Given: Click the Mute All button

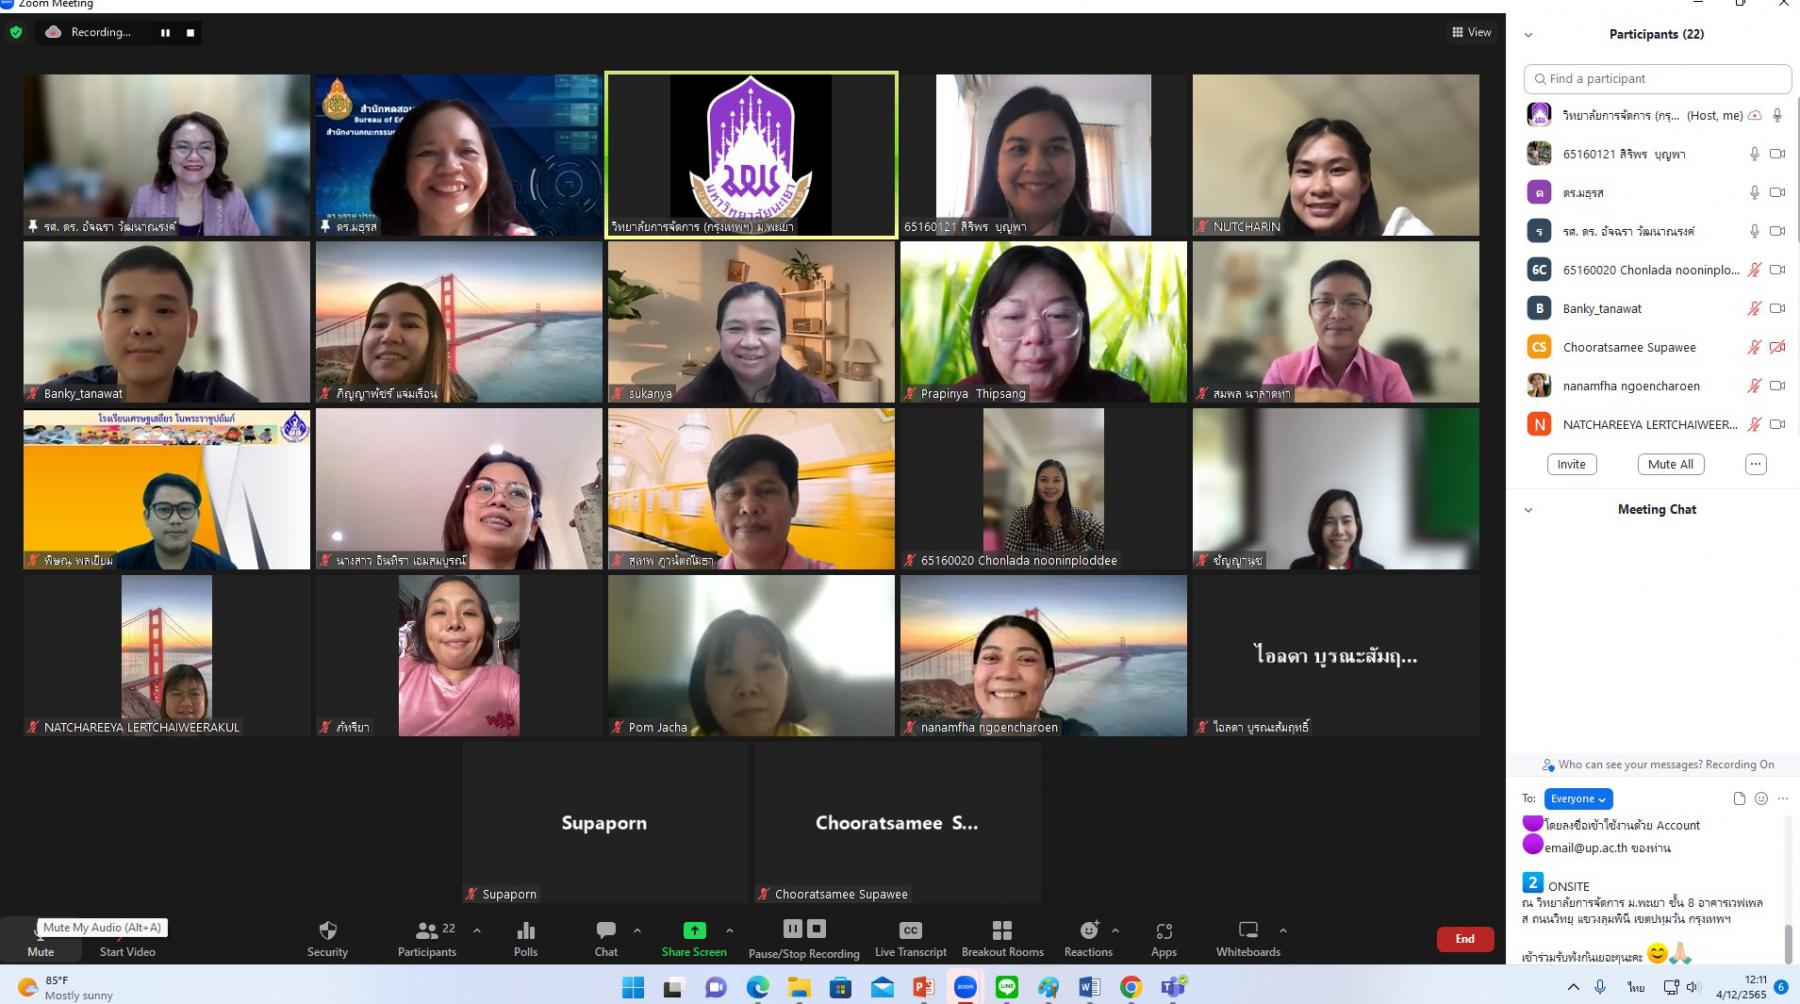Looking at the screenshot, I should [x=1671, y=464].
